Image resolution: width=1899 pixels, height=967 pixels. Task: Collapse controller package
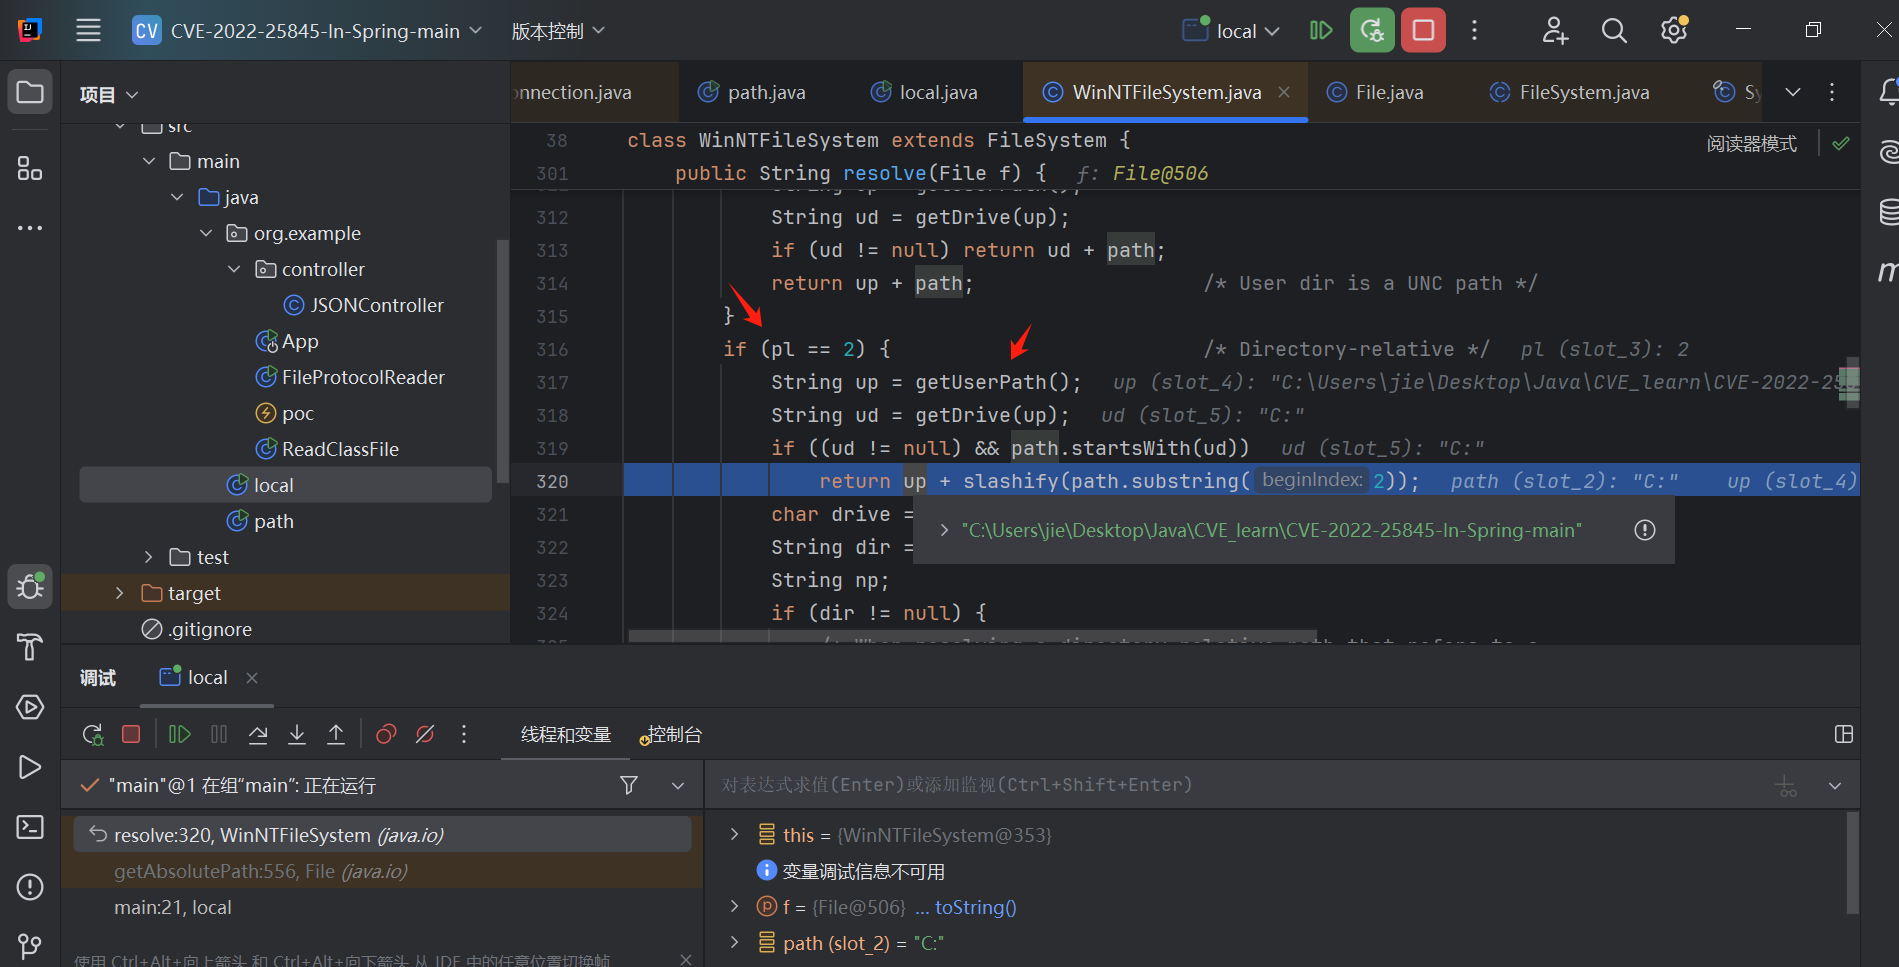pyautogui.click(x=234, y=269)
